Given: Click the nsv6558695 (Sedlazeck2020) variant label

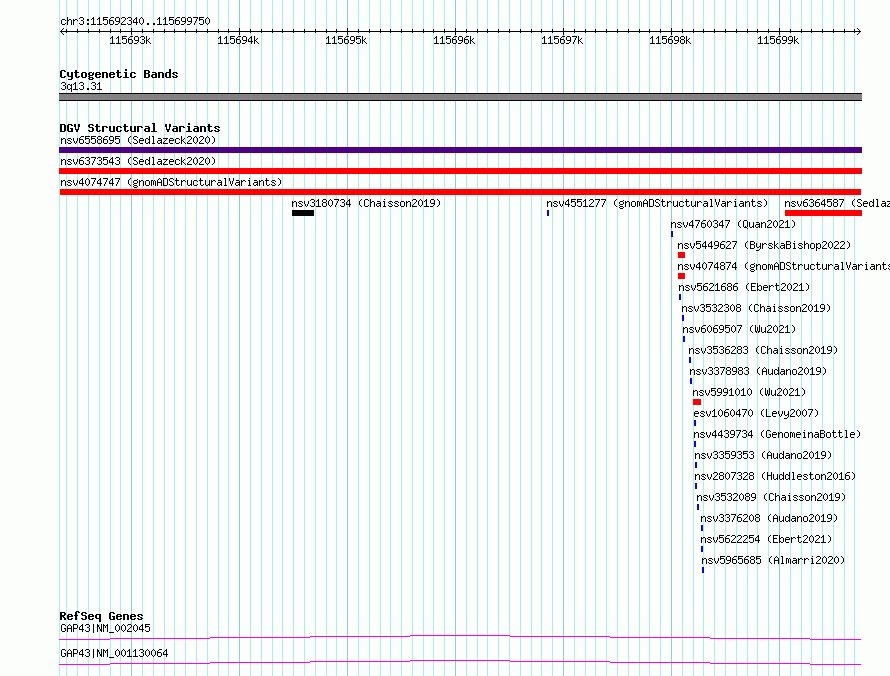Looking at the screenshot, I should pos(138,140).
